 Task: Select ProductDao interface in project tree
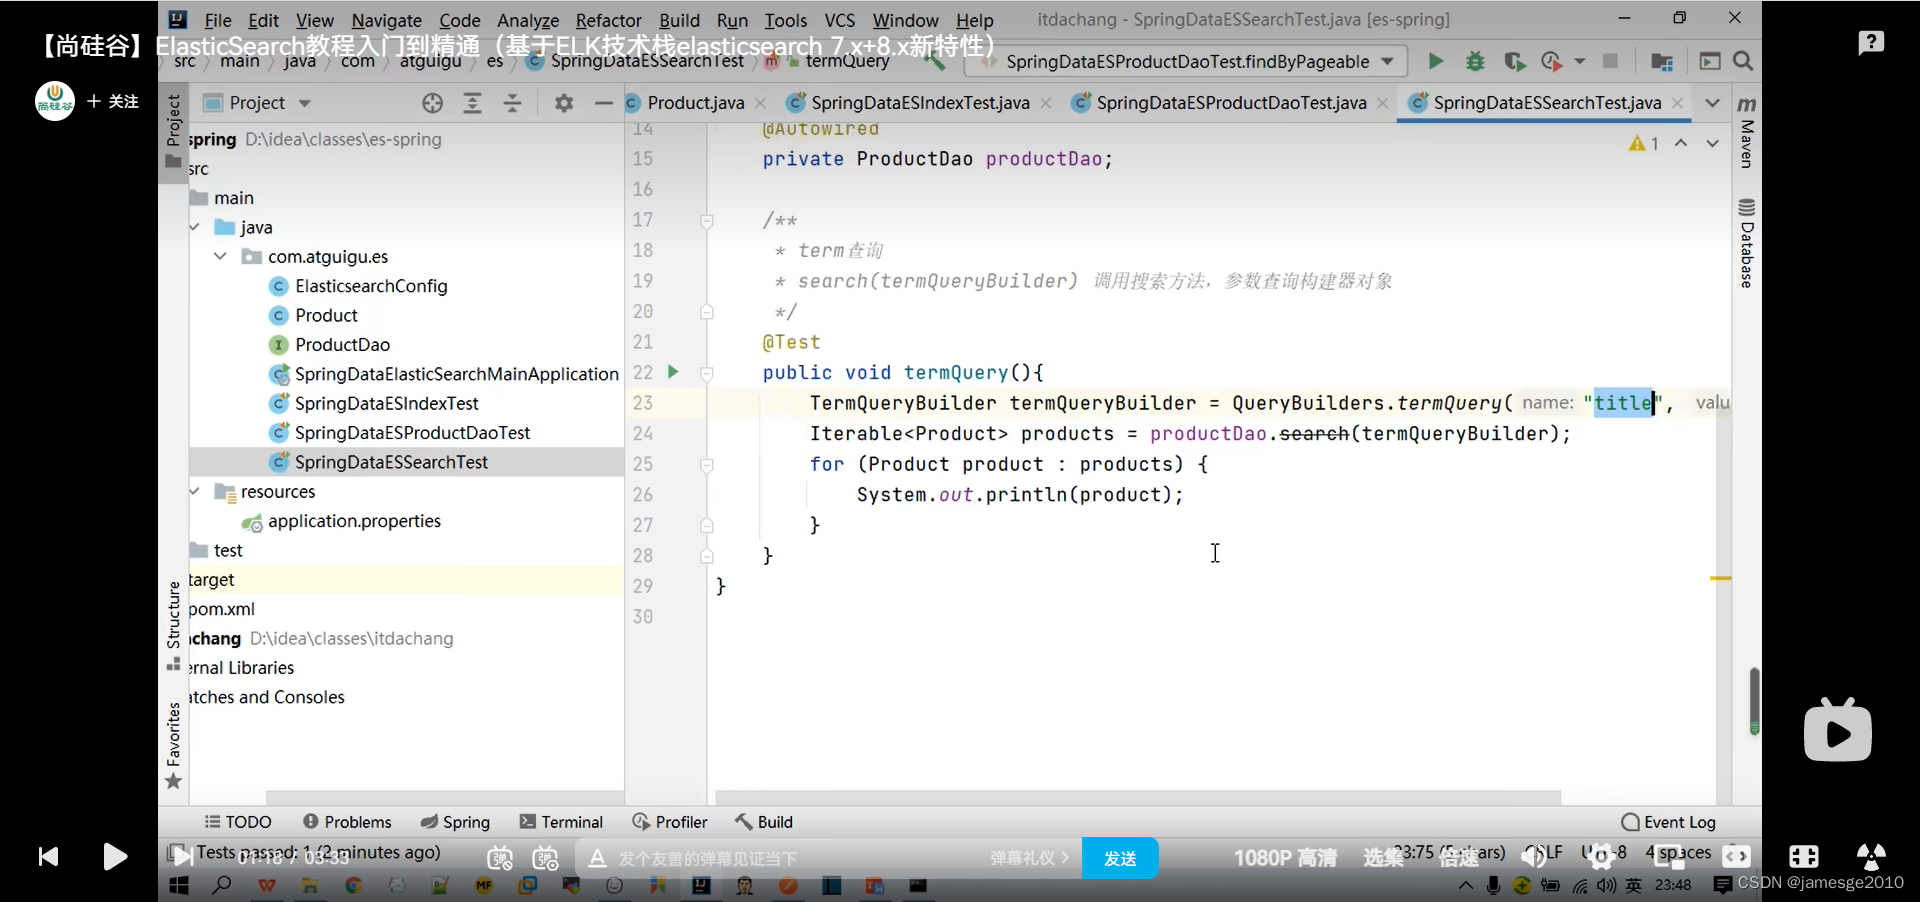tap(342, 345)
